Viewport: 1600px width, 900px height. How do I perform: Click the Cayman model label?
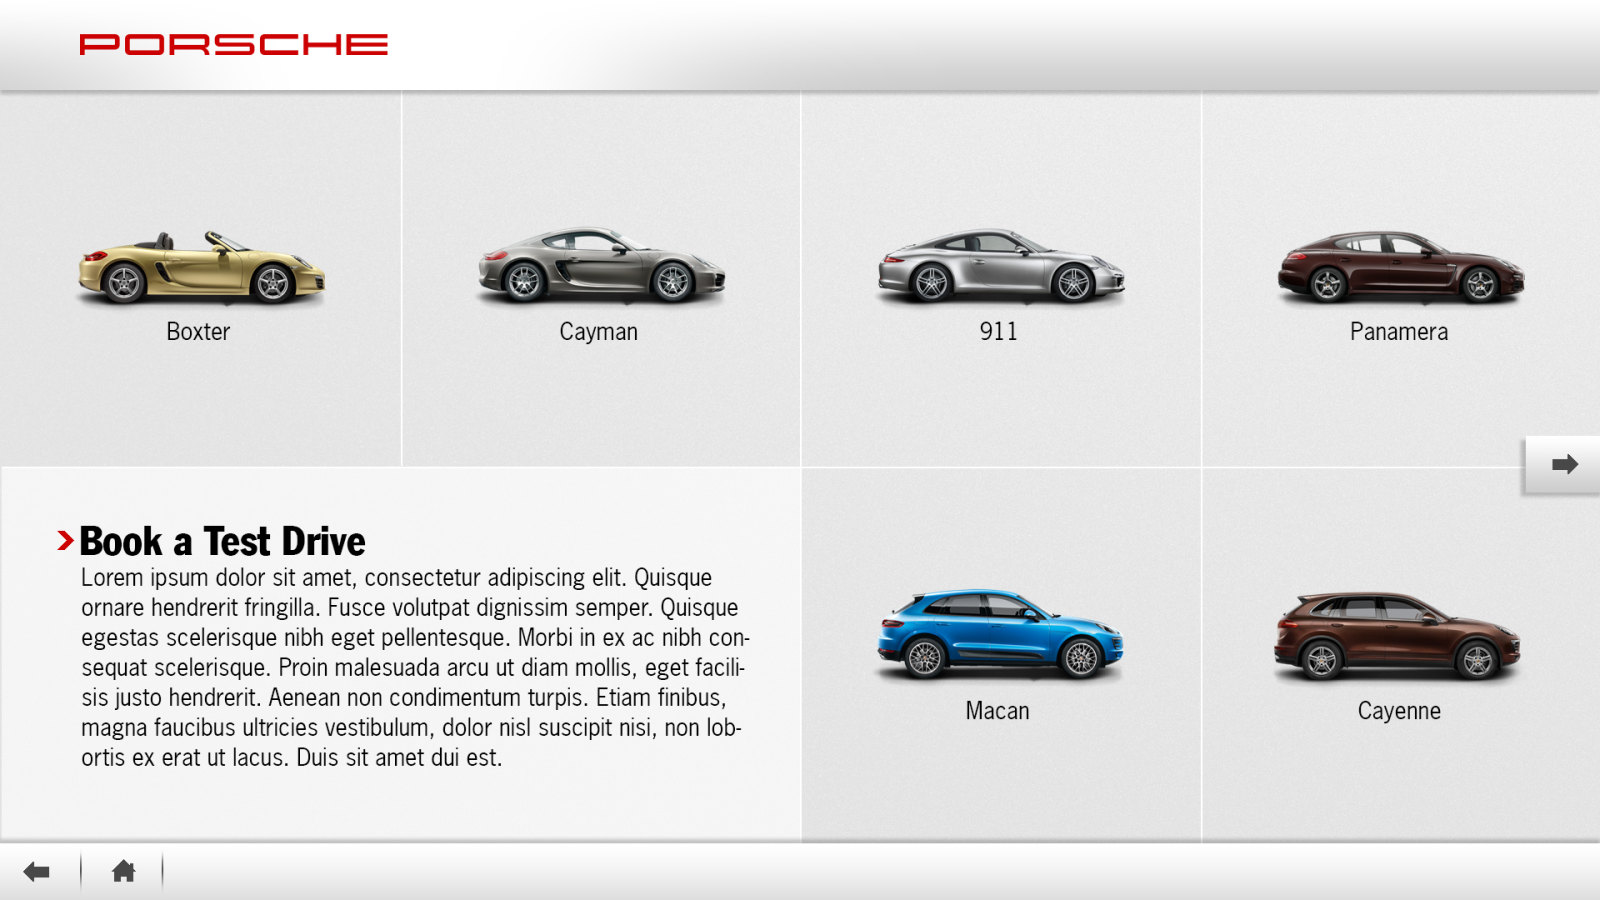[598, 331]
